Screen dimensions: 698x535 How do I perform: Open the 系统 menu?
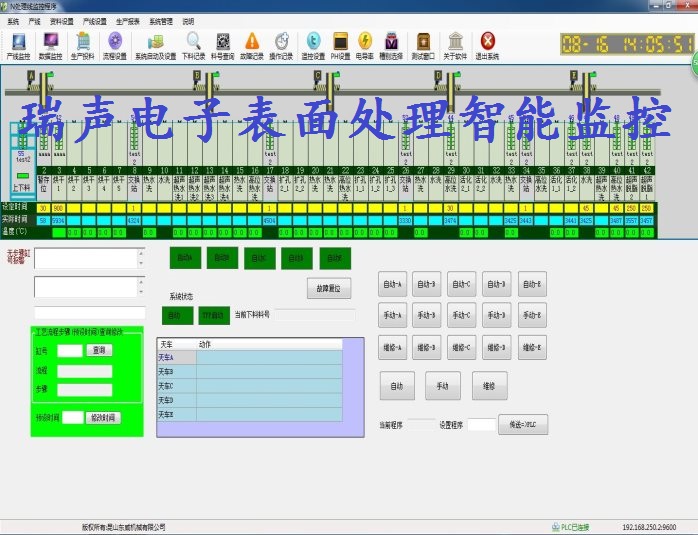13,21
